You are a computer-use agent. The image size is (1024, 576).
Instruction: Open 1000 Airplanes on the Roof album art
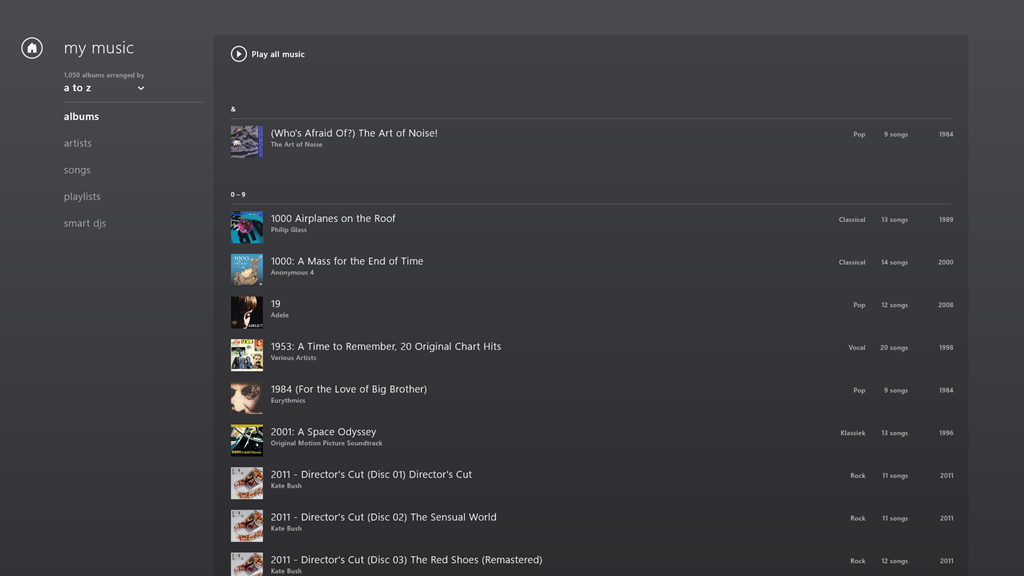pos(247,227)
